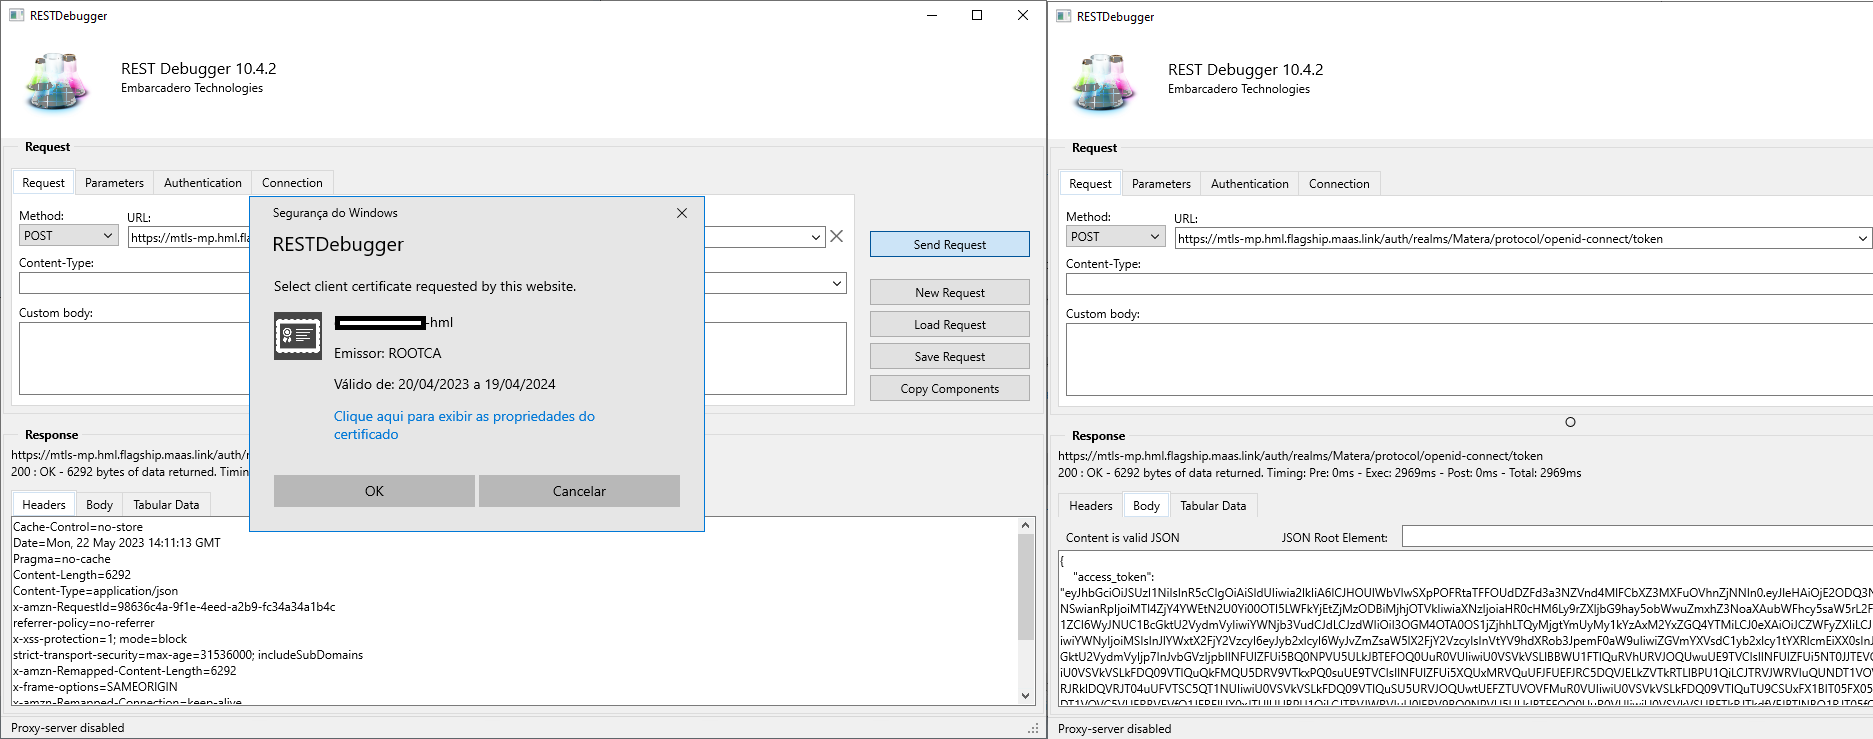Viewport: 1873px width, 739px height.
Task: Click scroll down arrow in headers list
Action: click(1025, 696)
